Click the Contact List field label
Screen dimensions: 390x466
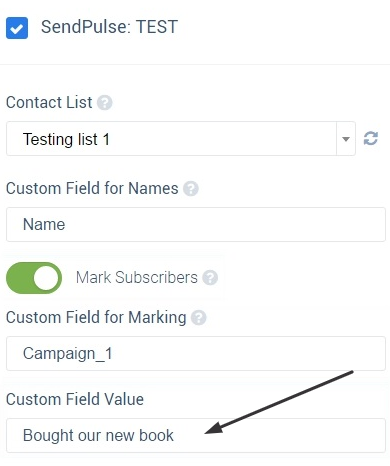[x=49, y=102]
